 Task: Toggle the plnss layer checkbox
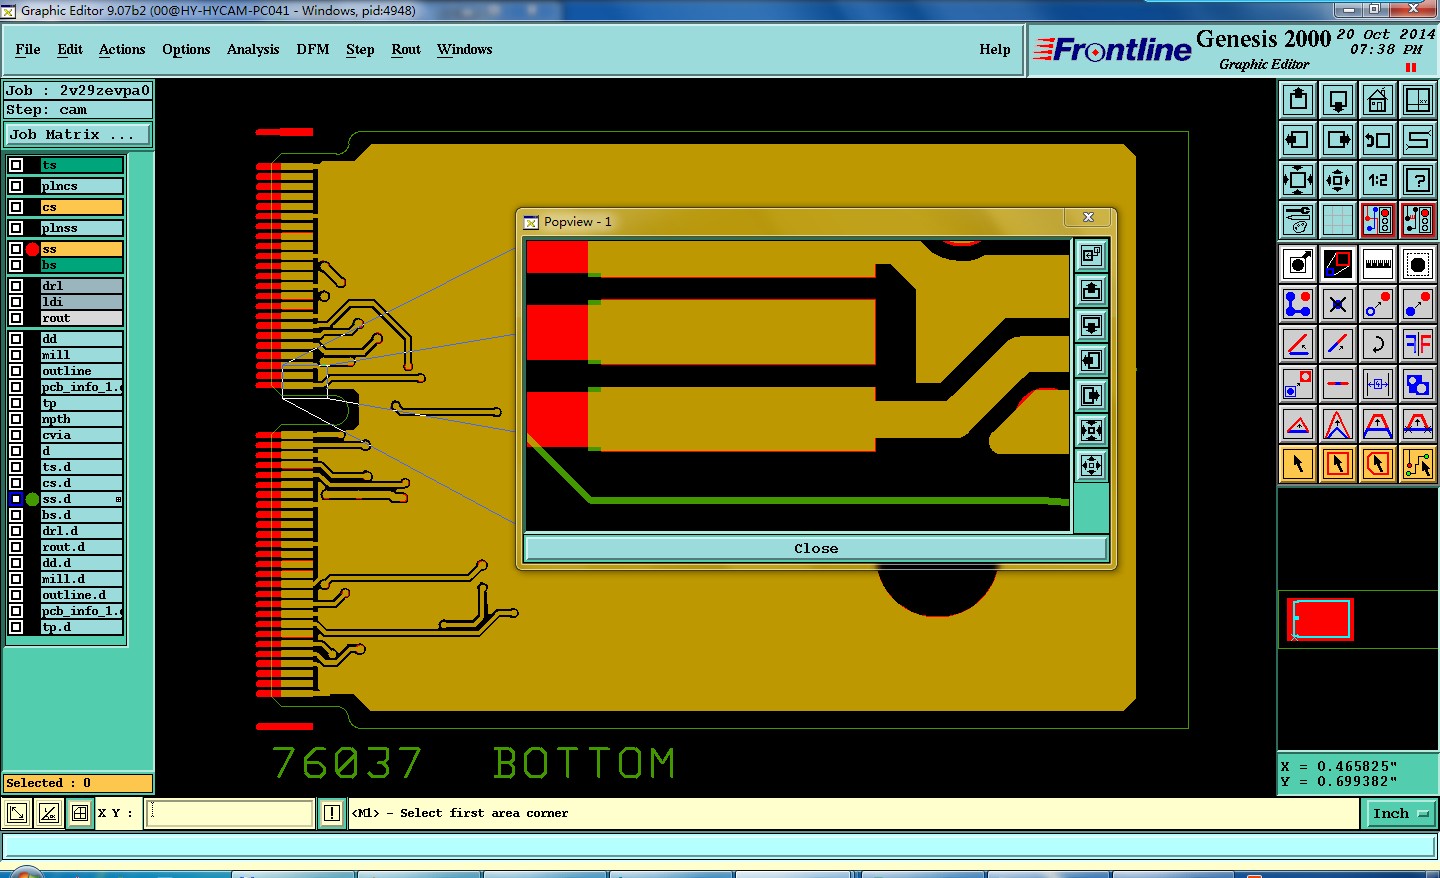pos(16,228)
